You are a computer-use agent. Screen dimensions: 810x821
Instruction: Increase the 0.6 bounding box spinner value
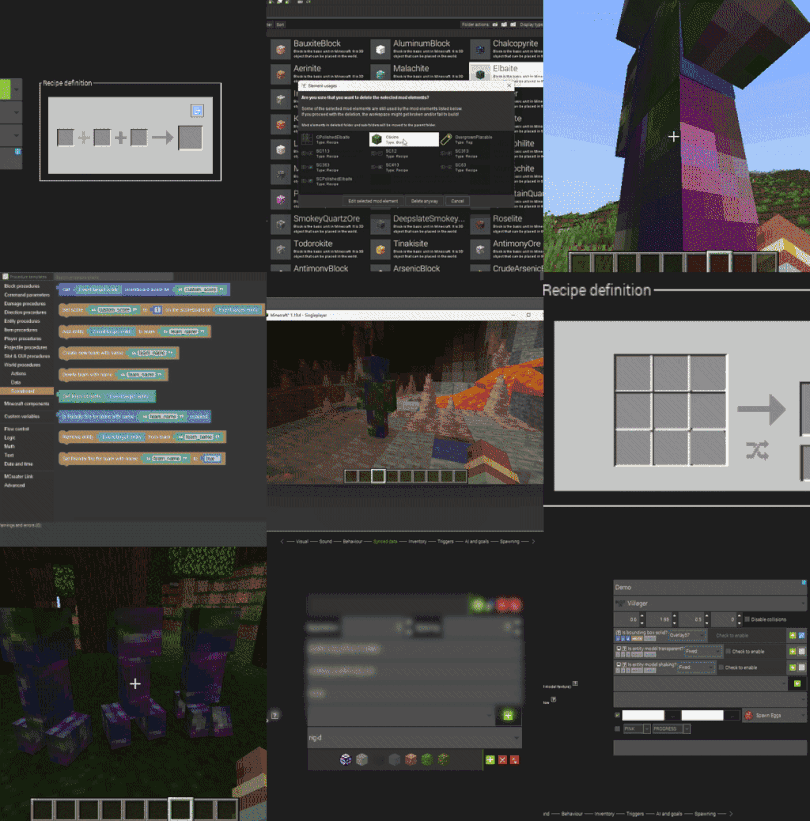(x=642, y=616)
